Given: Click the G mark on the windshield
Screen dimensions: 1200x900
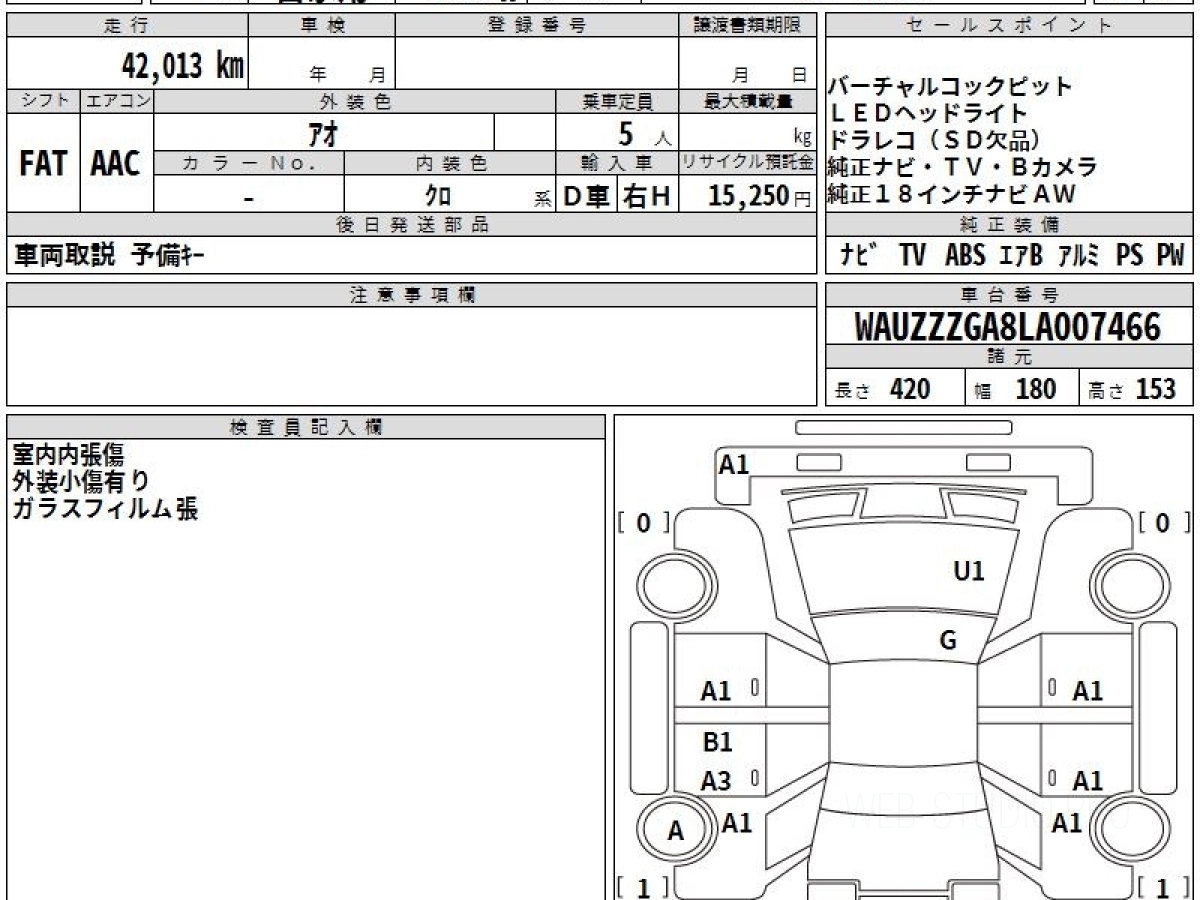Looking at the screenshot, I should click(948, 641).
